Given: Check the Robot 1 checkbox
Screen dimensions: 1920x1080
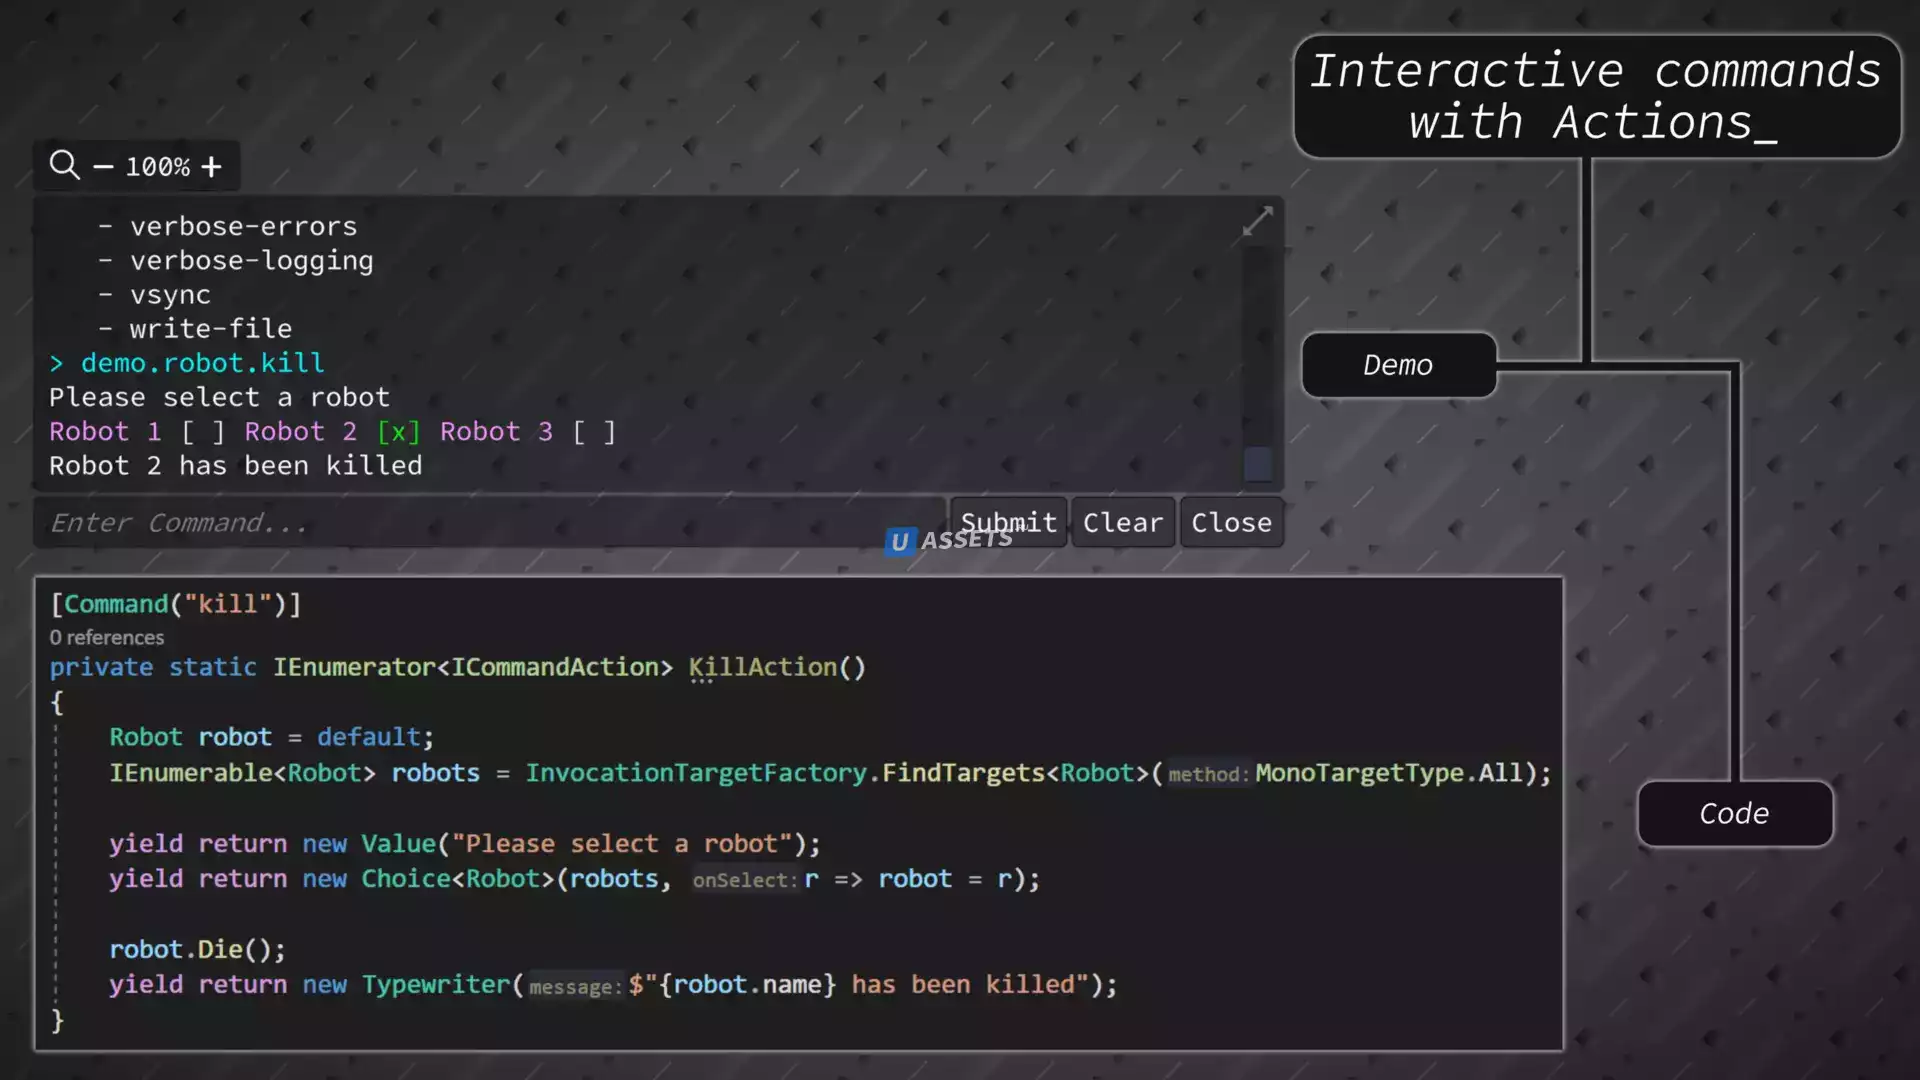Looking at the screenshot, I should coord(203,432).
